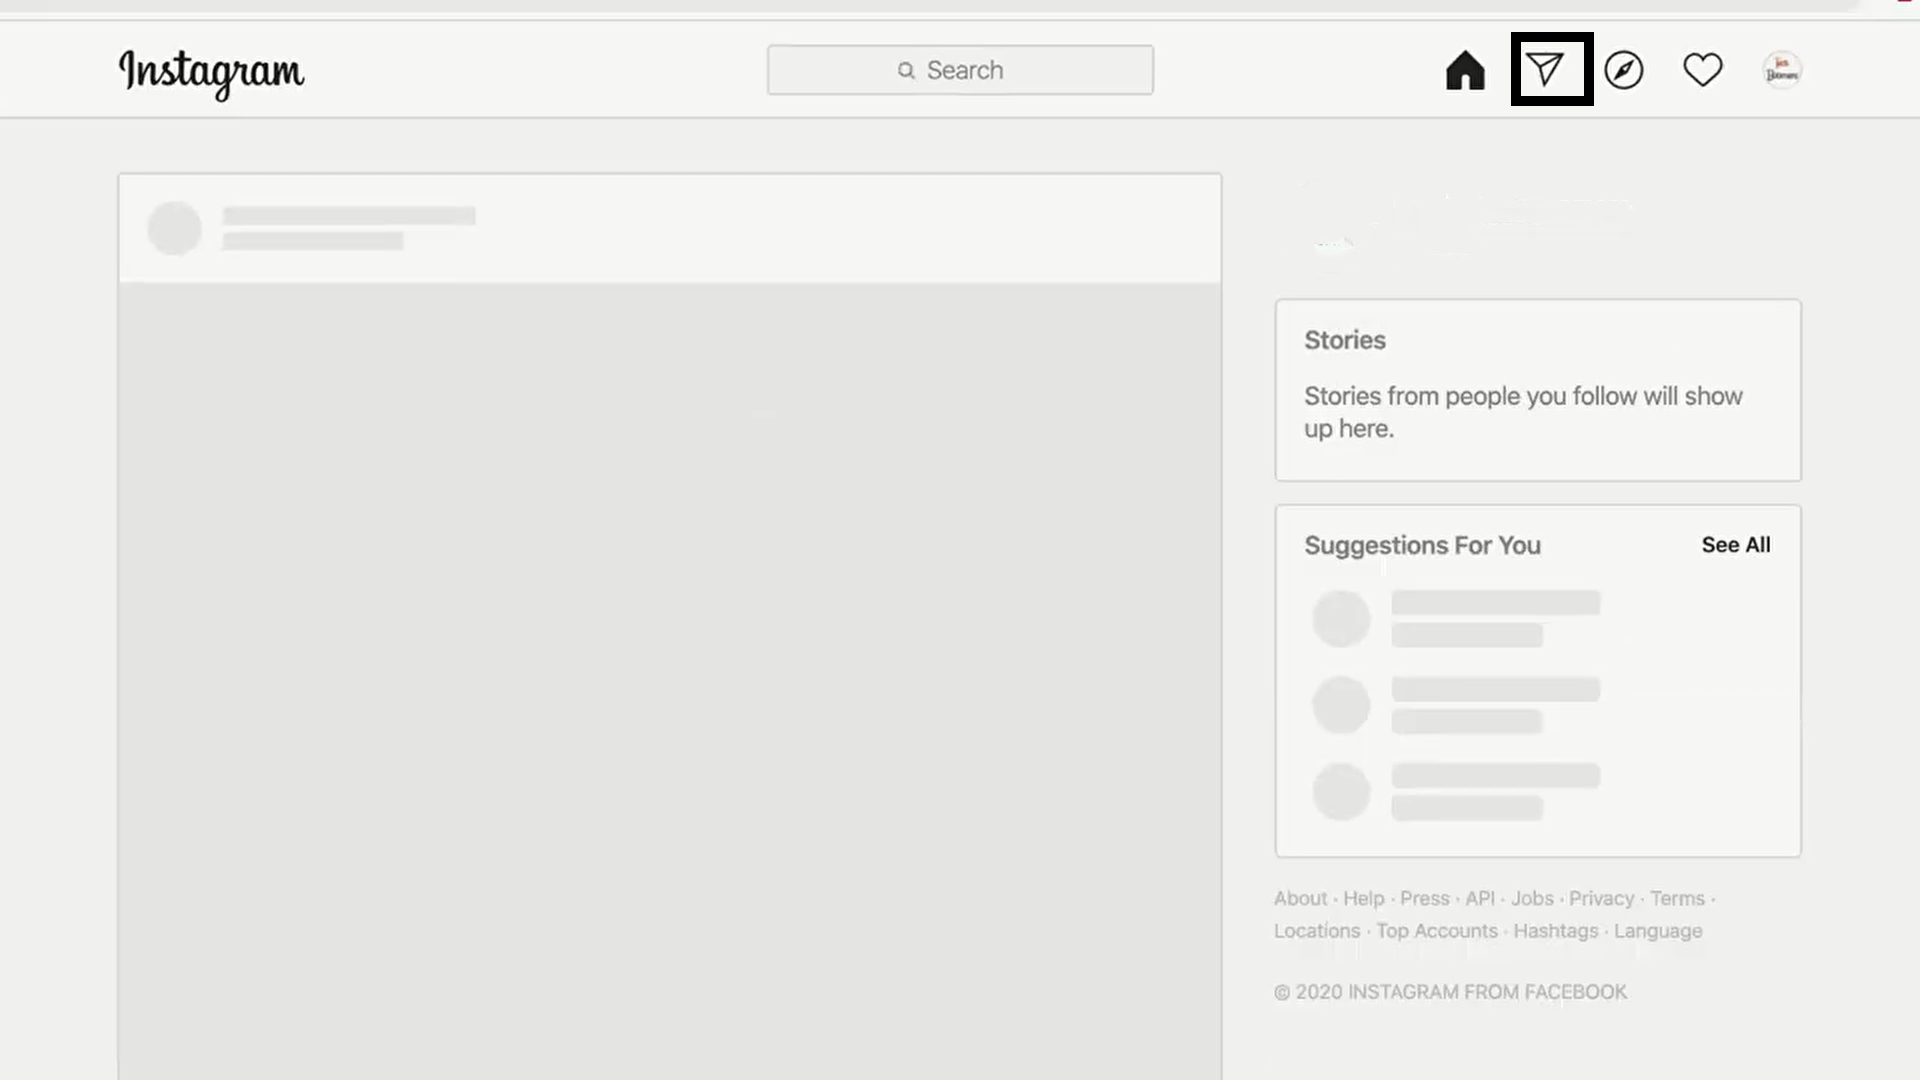The width and height of the screenshot is (1920, 1080).
Task: Open Activity heart icon
Action: point(1702,70)
